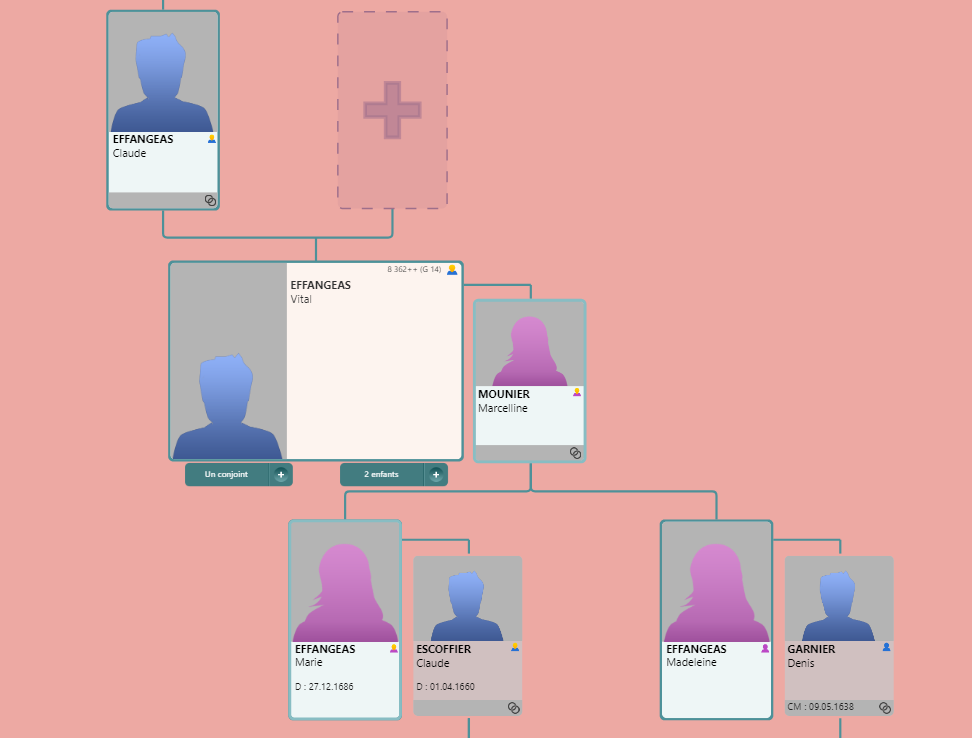
Task: Click the link icon on Denis GARNIER card
Action: point(885,707)
